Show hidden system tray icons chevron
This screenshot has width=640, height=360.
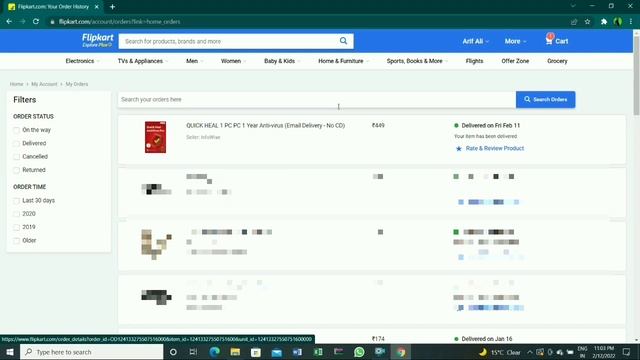pyautogui.click(x=529, y=352)
